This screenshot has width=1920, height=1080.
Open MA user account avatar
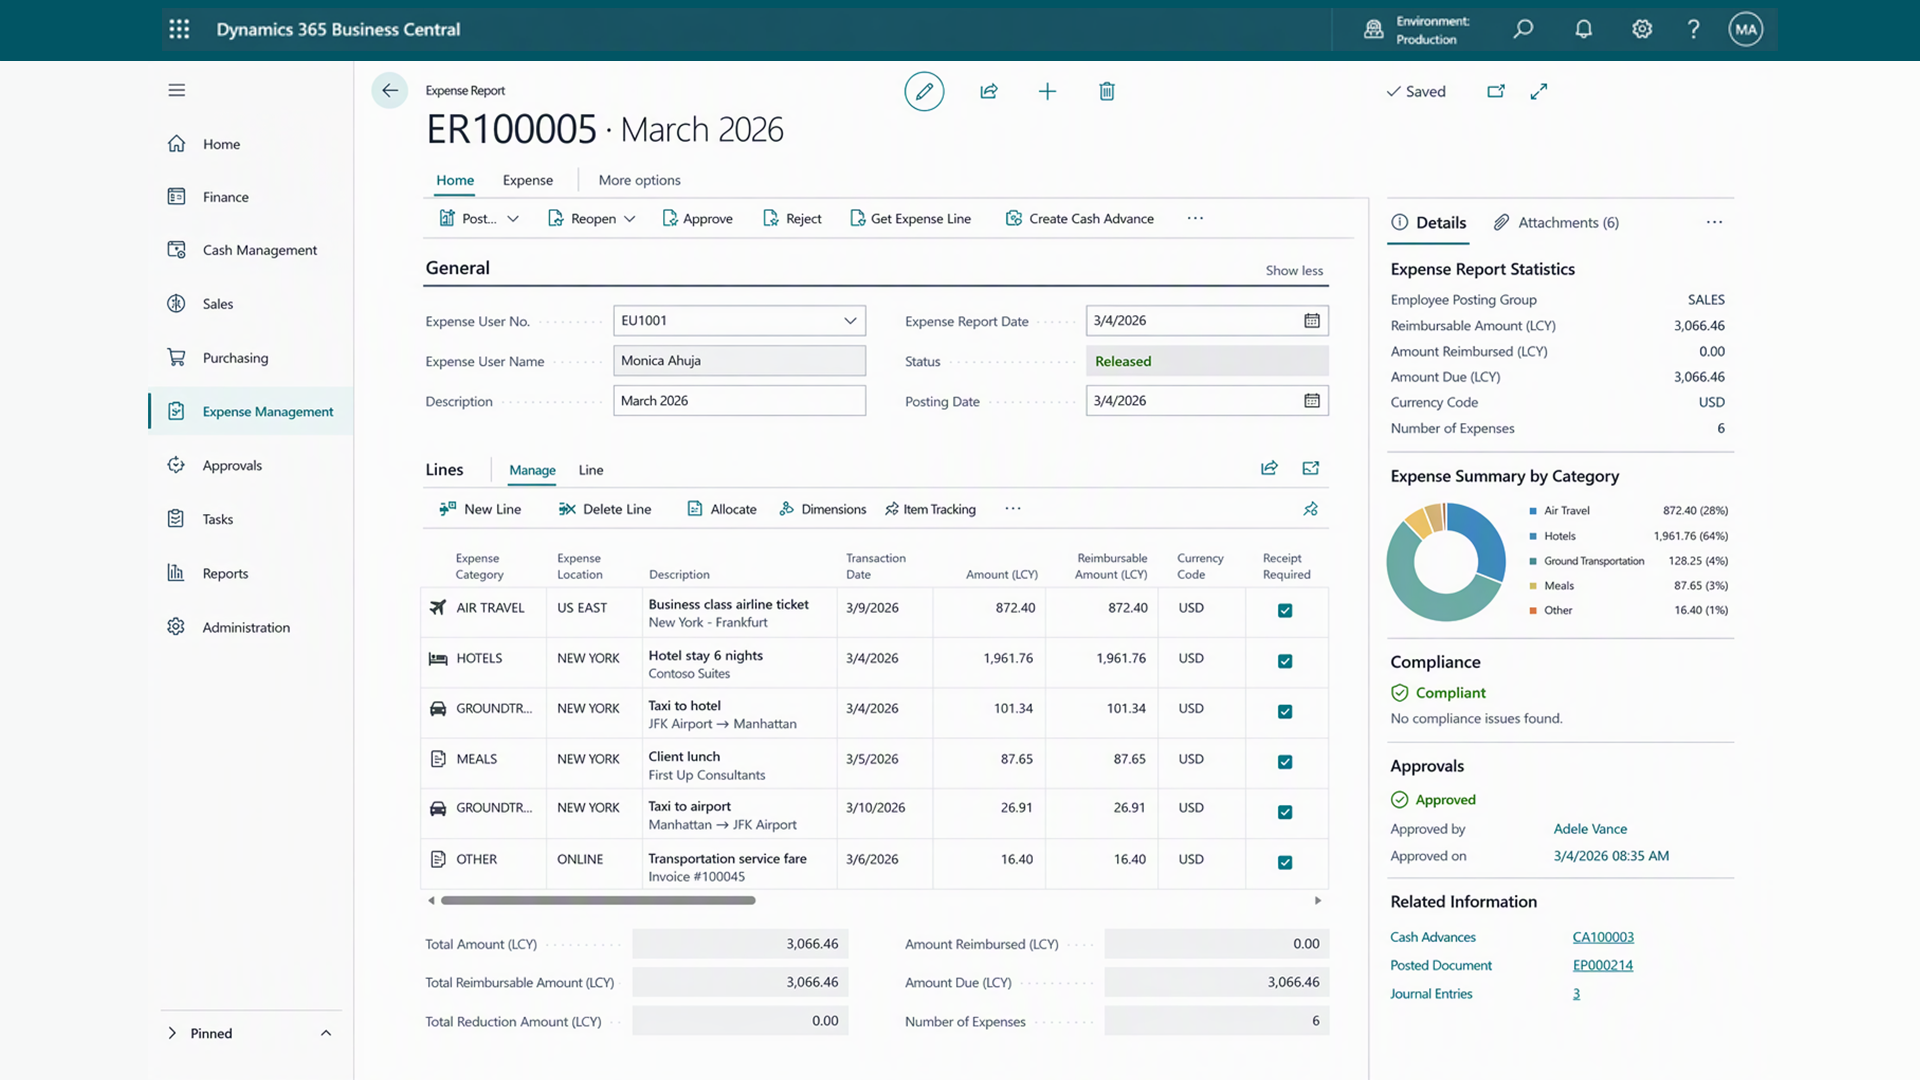coord(1746,29)
